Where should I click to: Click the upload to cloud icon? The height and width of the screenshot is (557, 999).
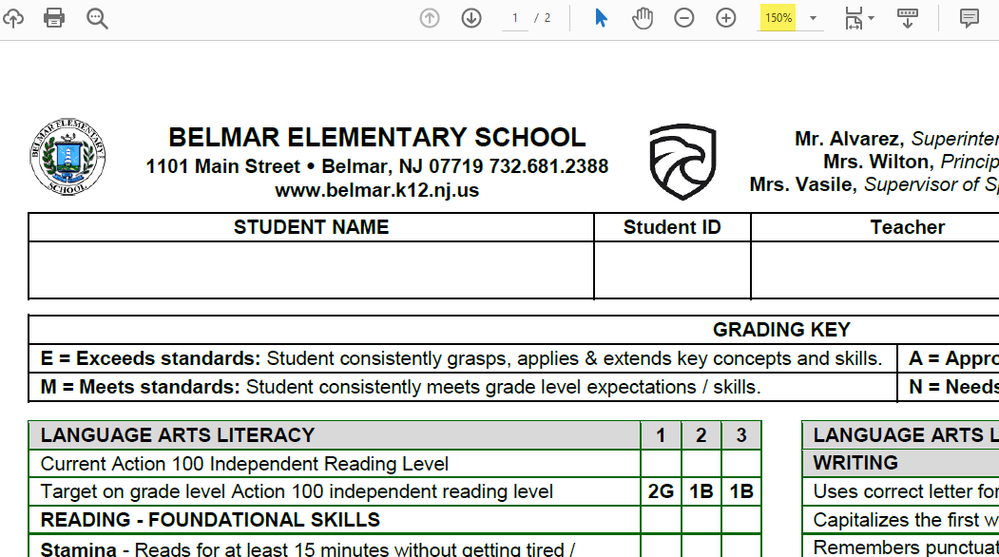(13, 18)
